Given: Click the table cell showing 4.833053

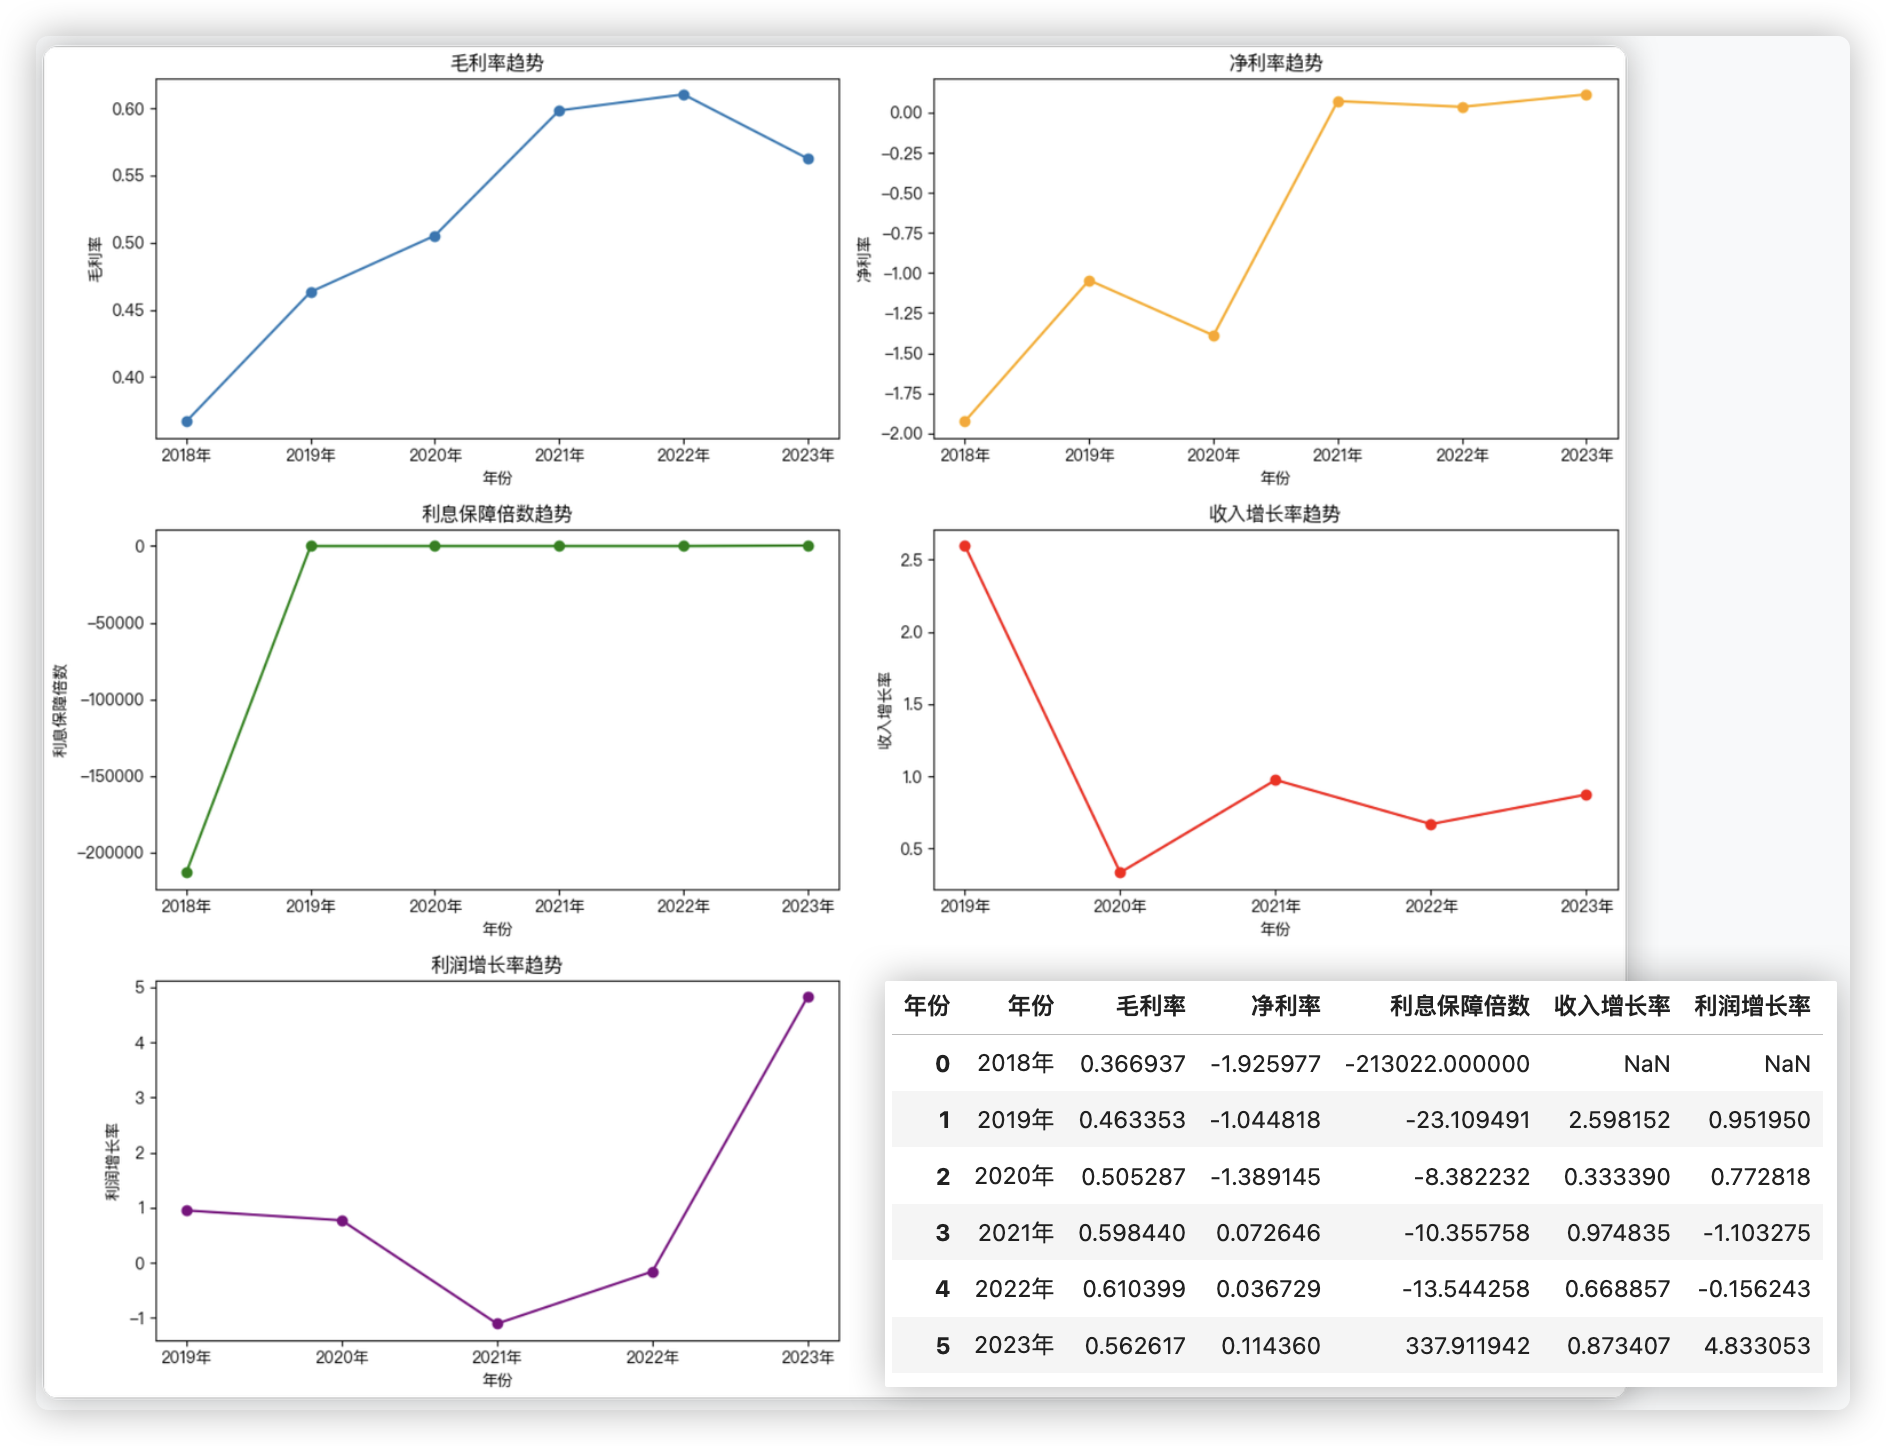Looking at the screenshot, I should coord(1757,1346).
